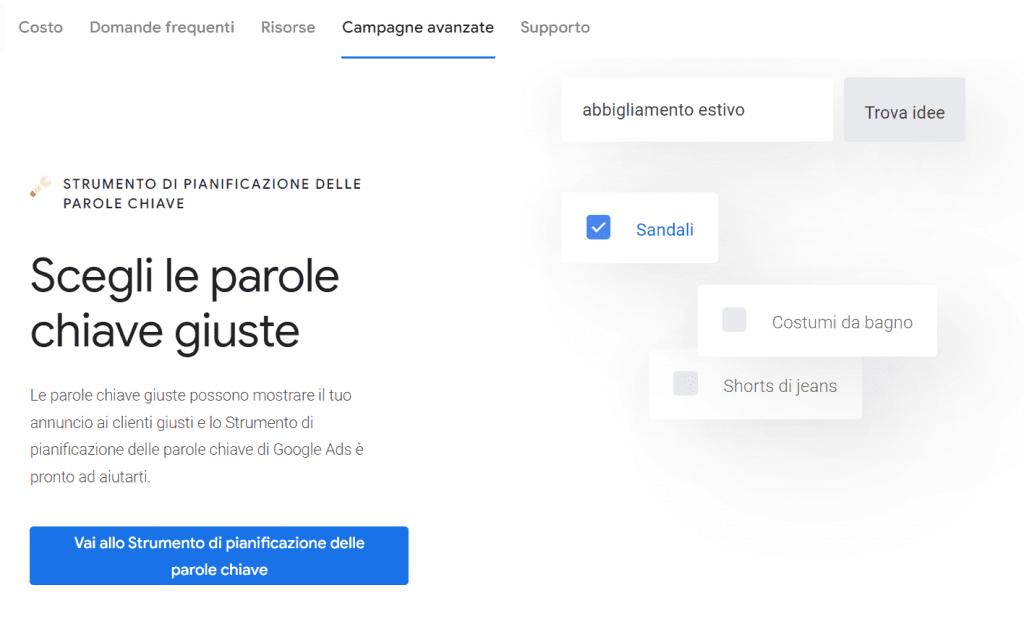Switch to the Domande frequenti tab
Viewport: 1024px width, 619px height.
point(162,27)
